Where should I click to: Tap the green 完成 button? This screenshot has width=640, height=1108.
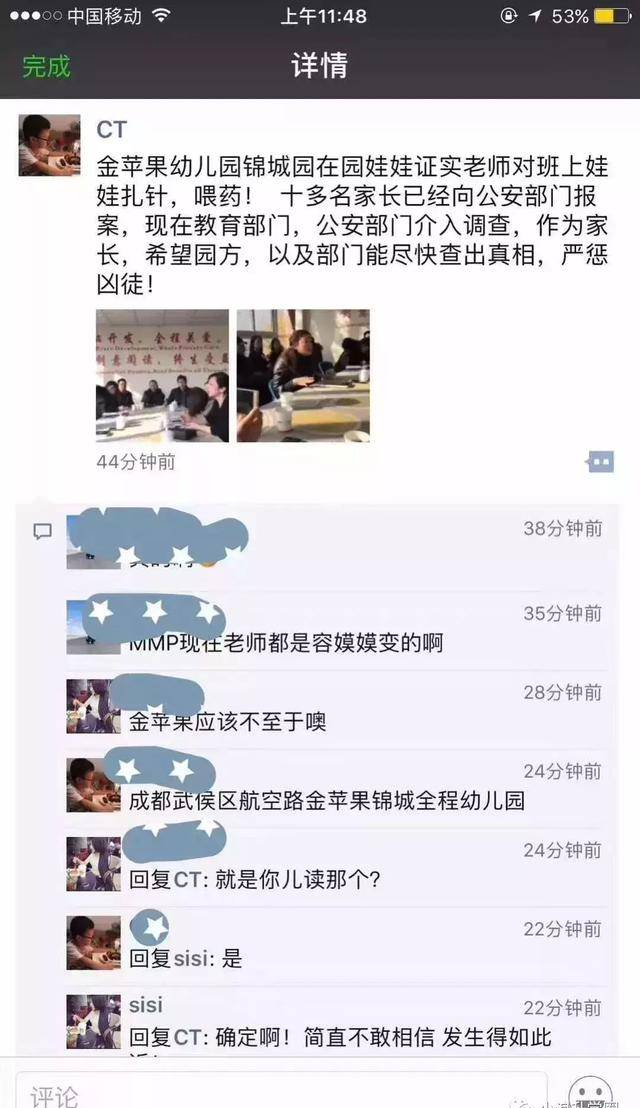pyautogui.click(x=47, y=66)
